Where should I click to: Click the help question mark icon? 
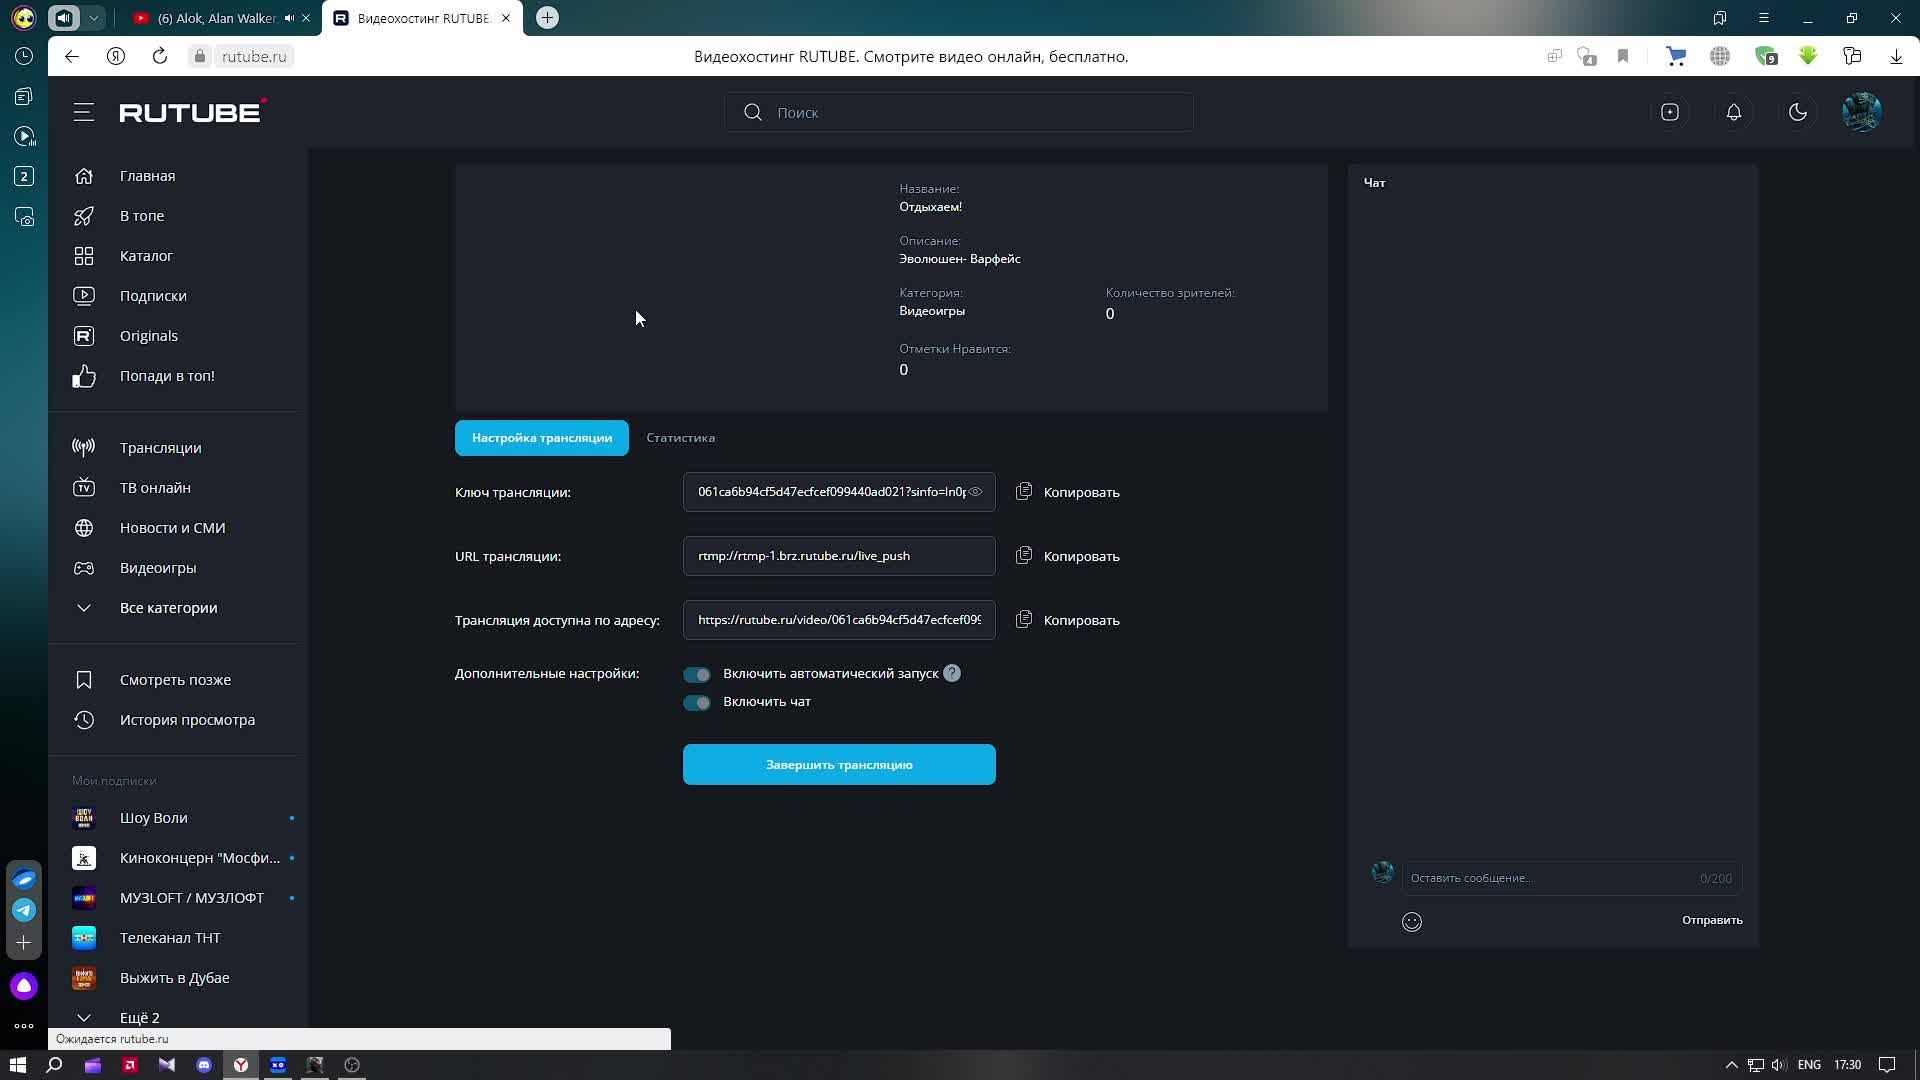[x=952, y=674]
